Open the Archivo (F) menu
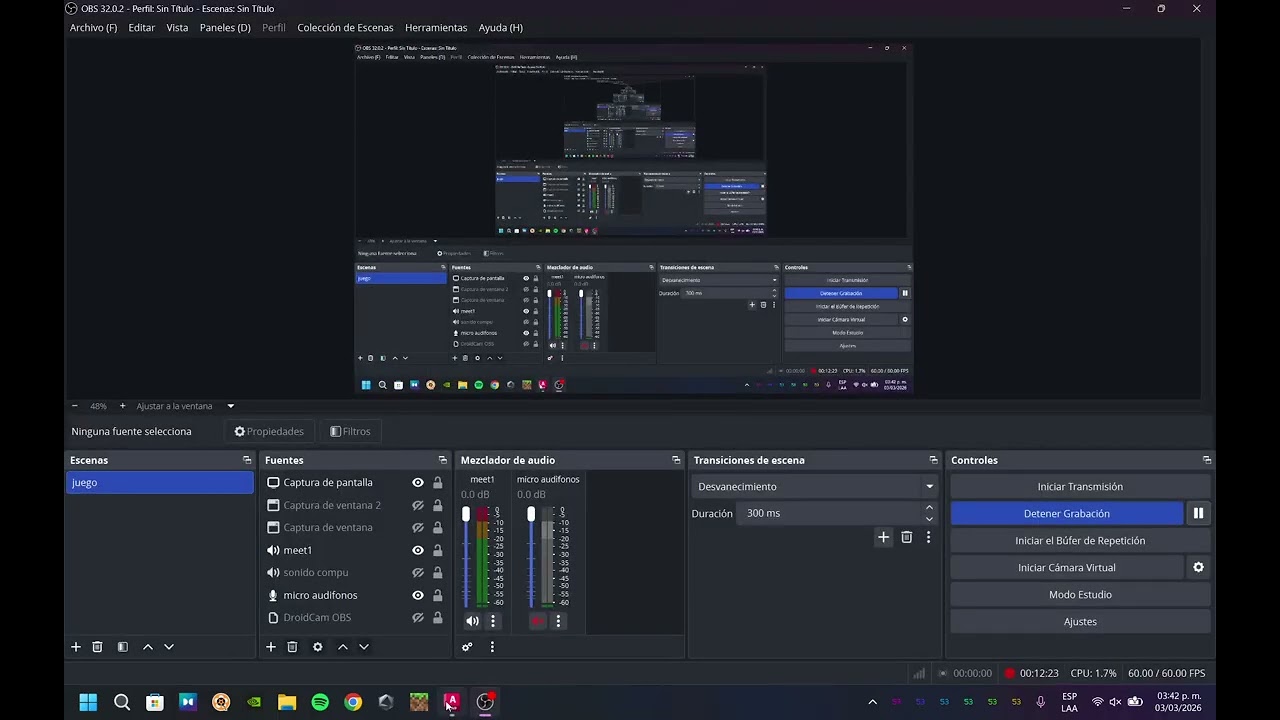This screenshot has width=1280, height=720. tap(93, 28)
